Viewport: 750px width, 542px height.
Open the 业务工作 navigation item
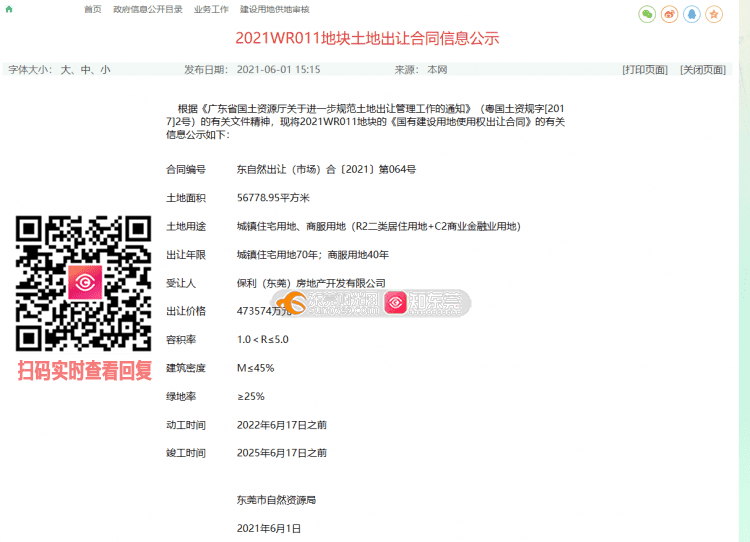pyautogui.click(x=210, y=9)
